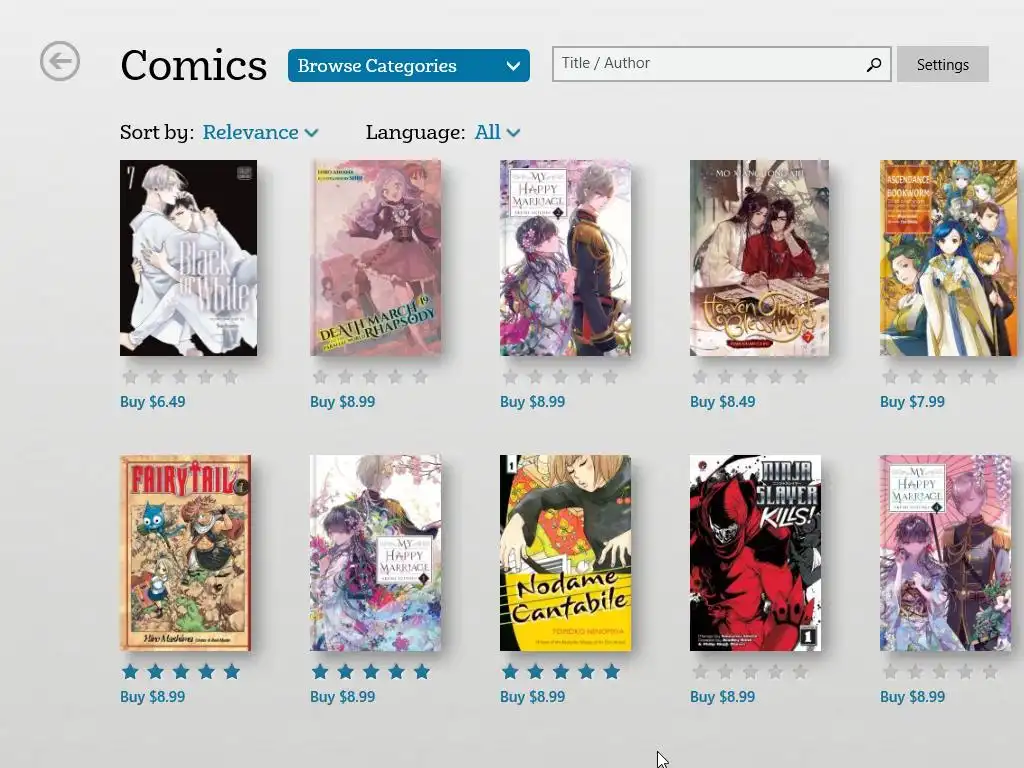Click the empty stars under Death March Rhapsody
Image resolution: width=1024 pixels, height=768 pixels.
[x=370, y=377]
